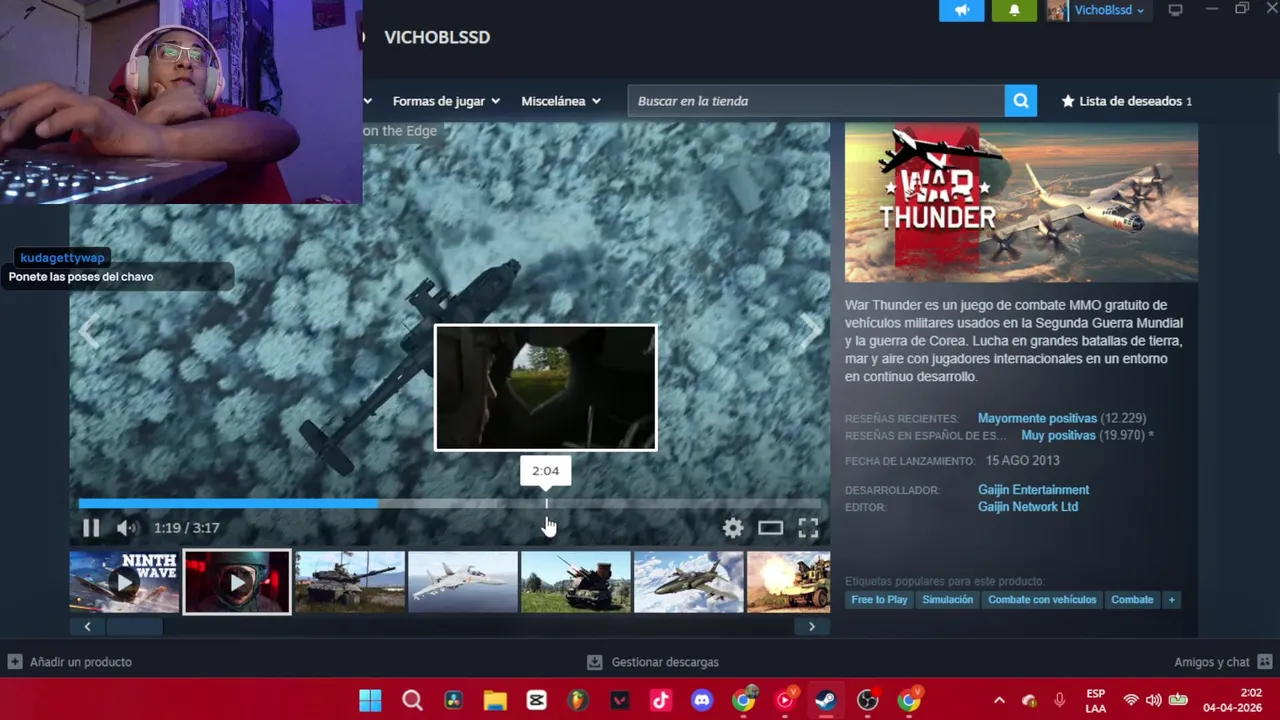1280x720 pixels.
Task: Click the thumbnail strip scrollbar handle
Action: [x=134, y=627]
